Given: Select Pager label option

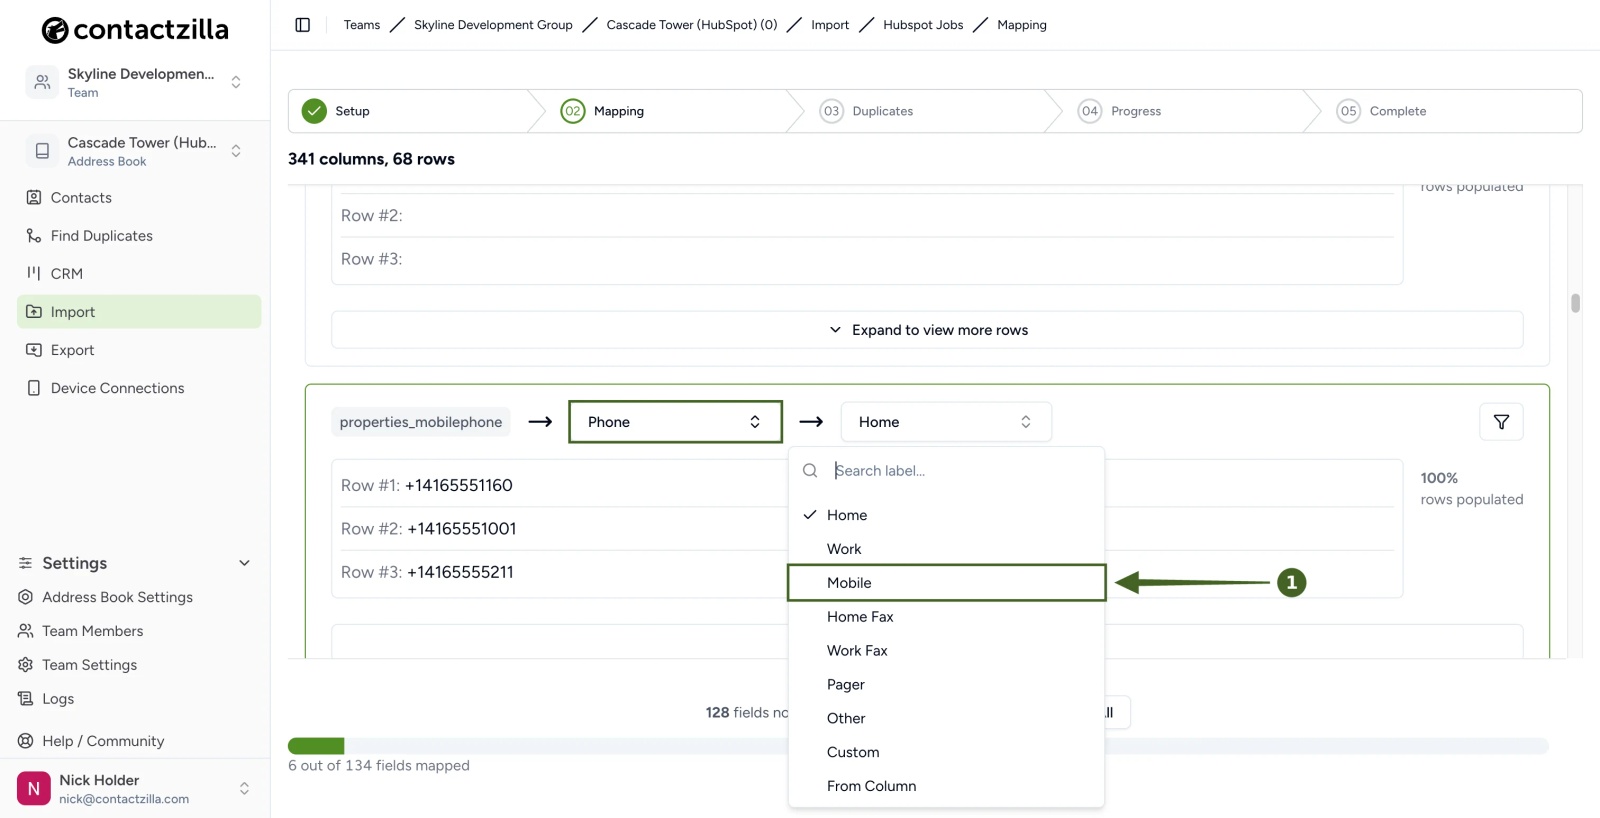Looking at the screenshot, I should coord(946,685).
